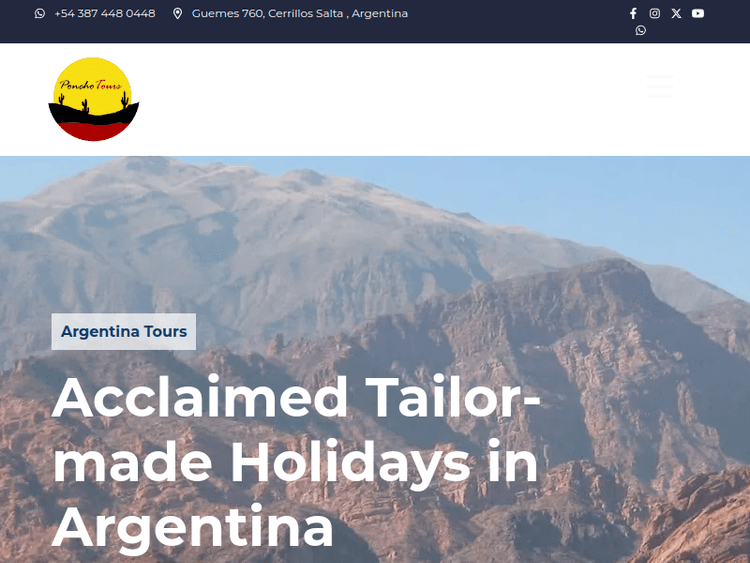This screenshot has height=563, width=750.
Task: Select the Argentina Tours label badge
Action: click(124, 331)
